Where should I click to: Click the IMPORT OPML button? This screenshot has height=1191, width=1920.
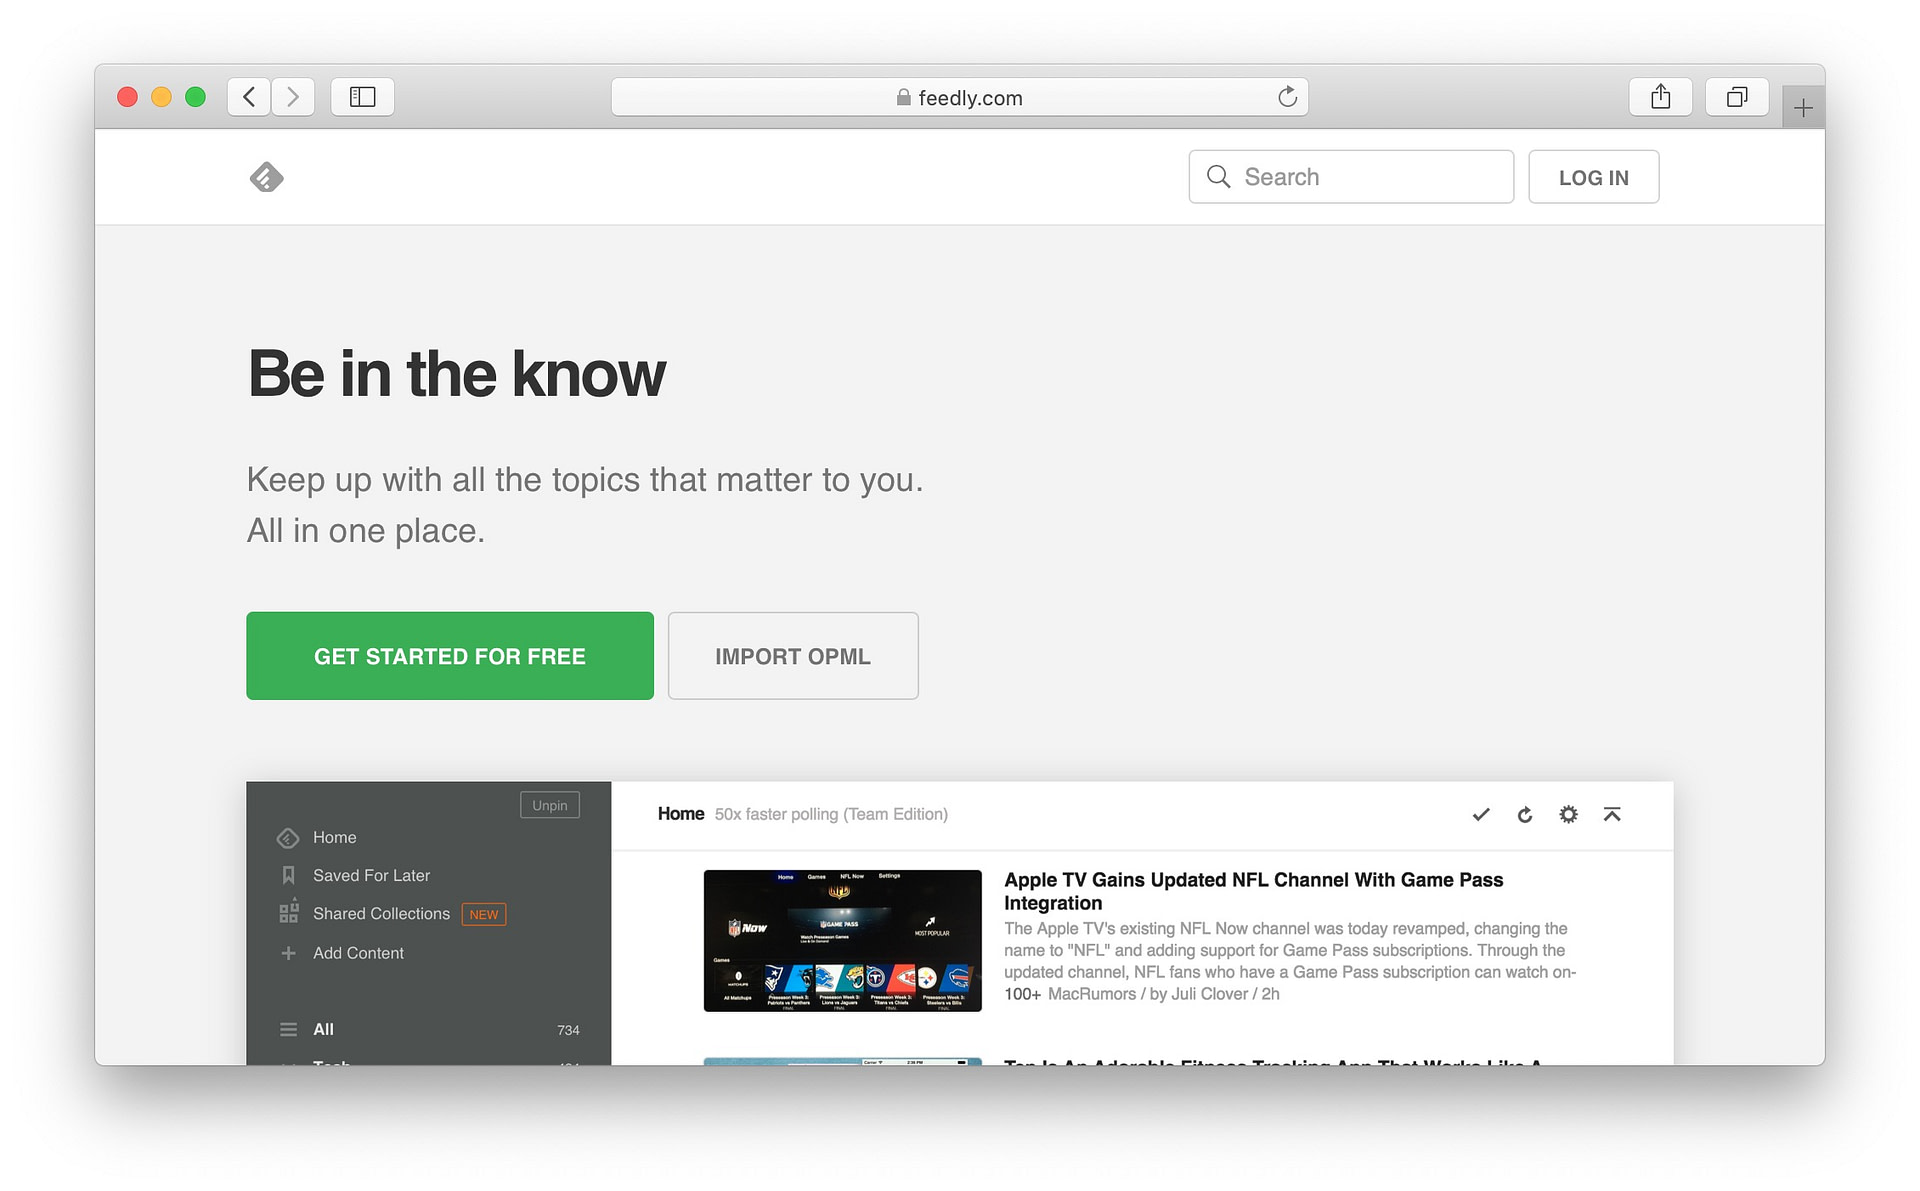[x=792, y=656]
